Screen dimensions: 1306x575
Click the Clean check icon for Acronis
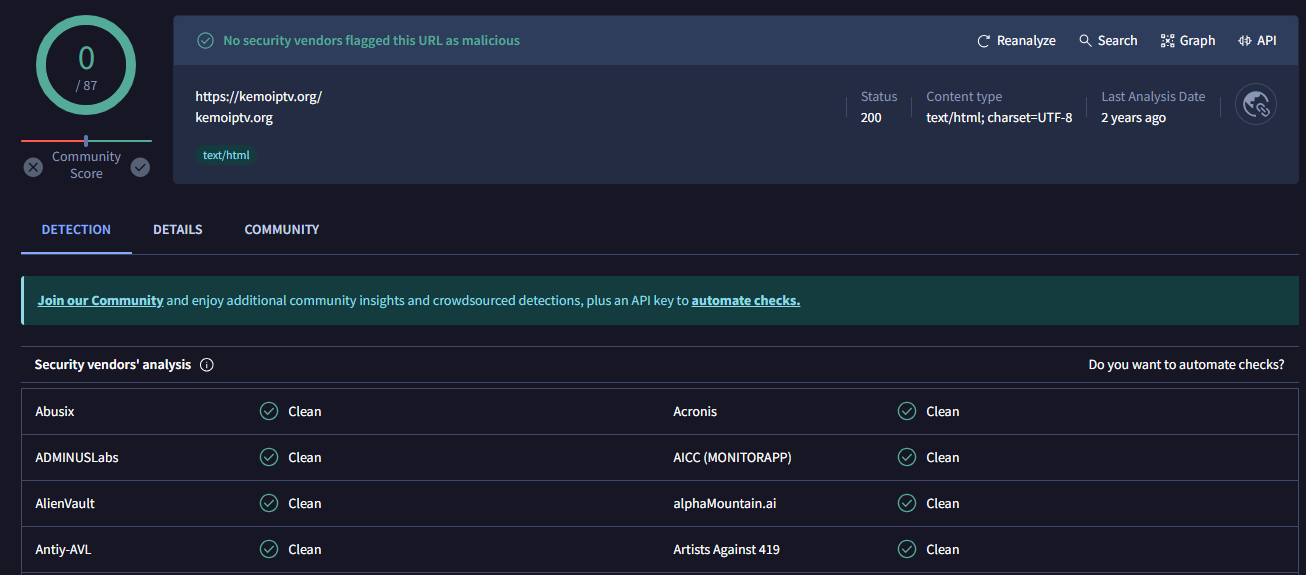coord(907,411)
